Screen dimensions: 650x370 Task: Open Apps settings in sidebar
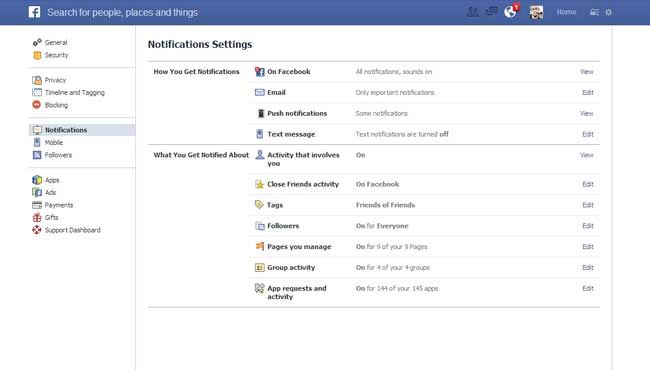pyautogui.click(x=52, y=180)
